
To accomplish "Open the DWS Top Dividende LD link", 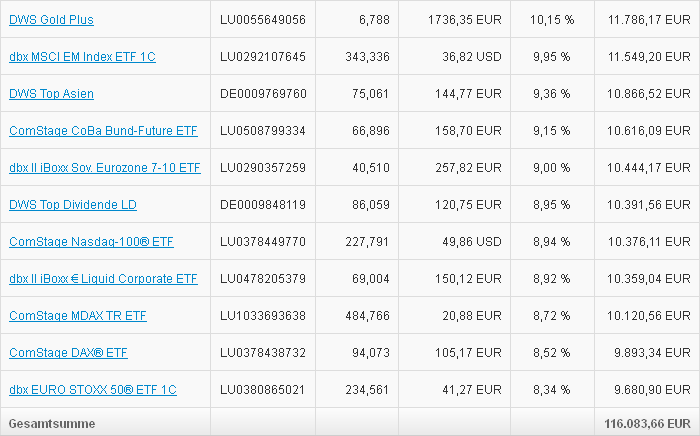I will 73,205.
